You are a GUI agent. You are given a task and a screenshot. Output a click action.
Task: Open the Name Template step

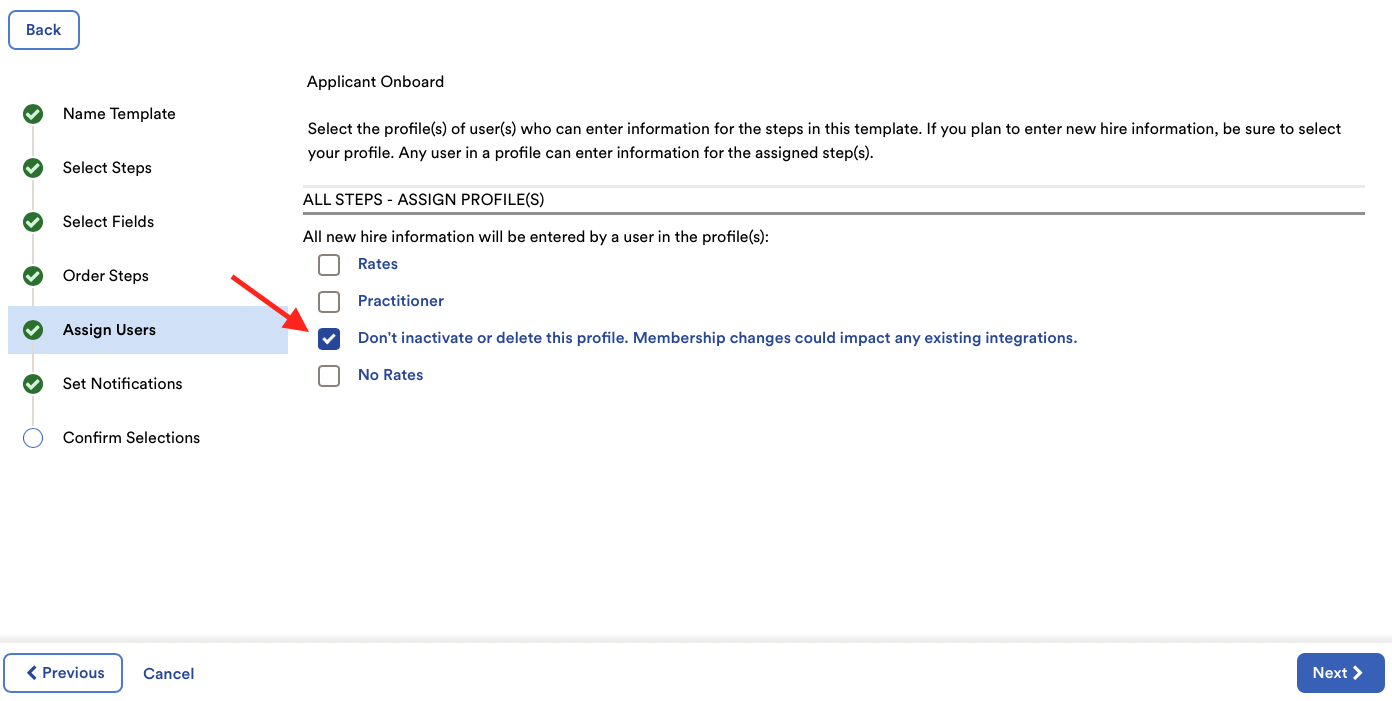[x=119, y=114]
